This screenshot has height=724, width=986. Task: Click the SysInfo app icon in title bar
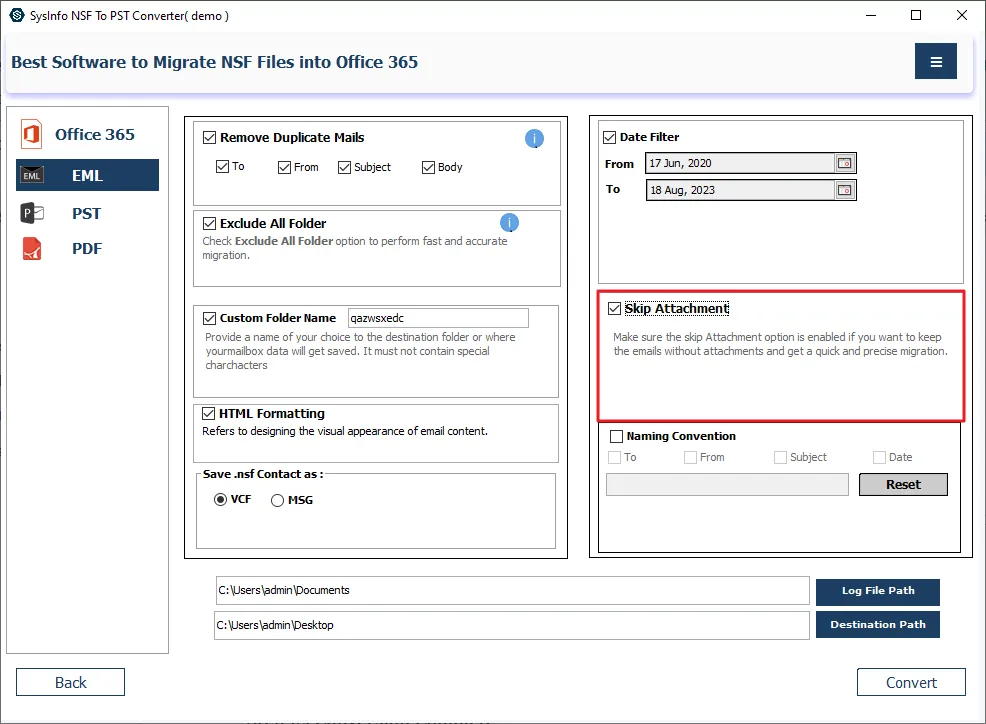(16, 15)
